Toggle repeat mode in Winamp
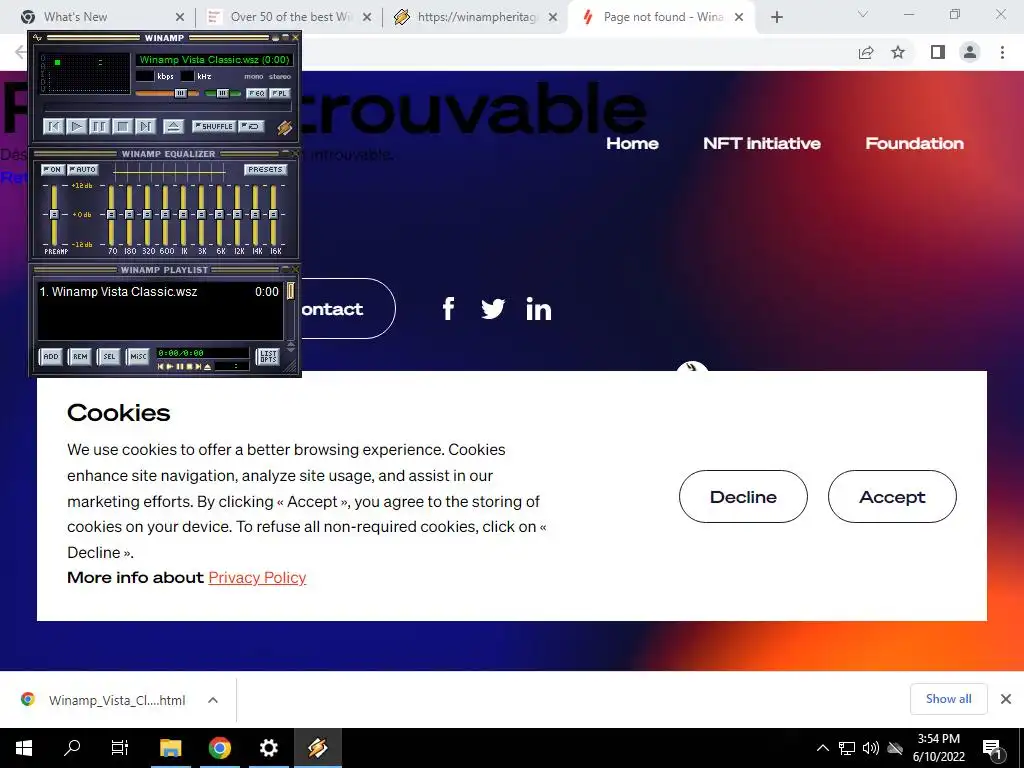 point(251,127)
